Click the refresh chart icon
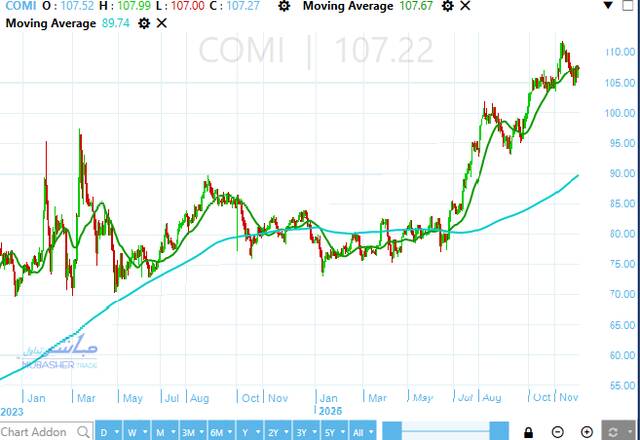This screenshot has height=440, width=640. pos(612,432)
